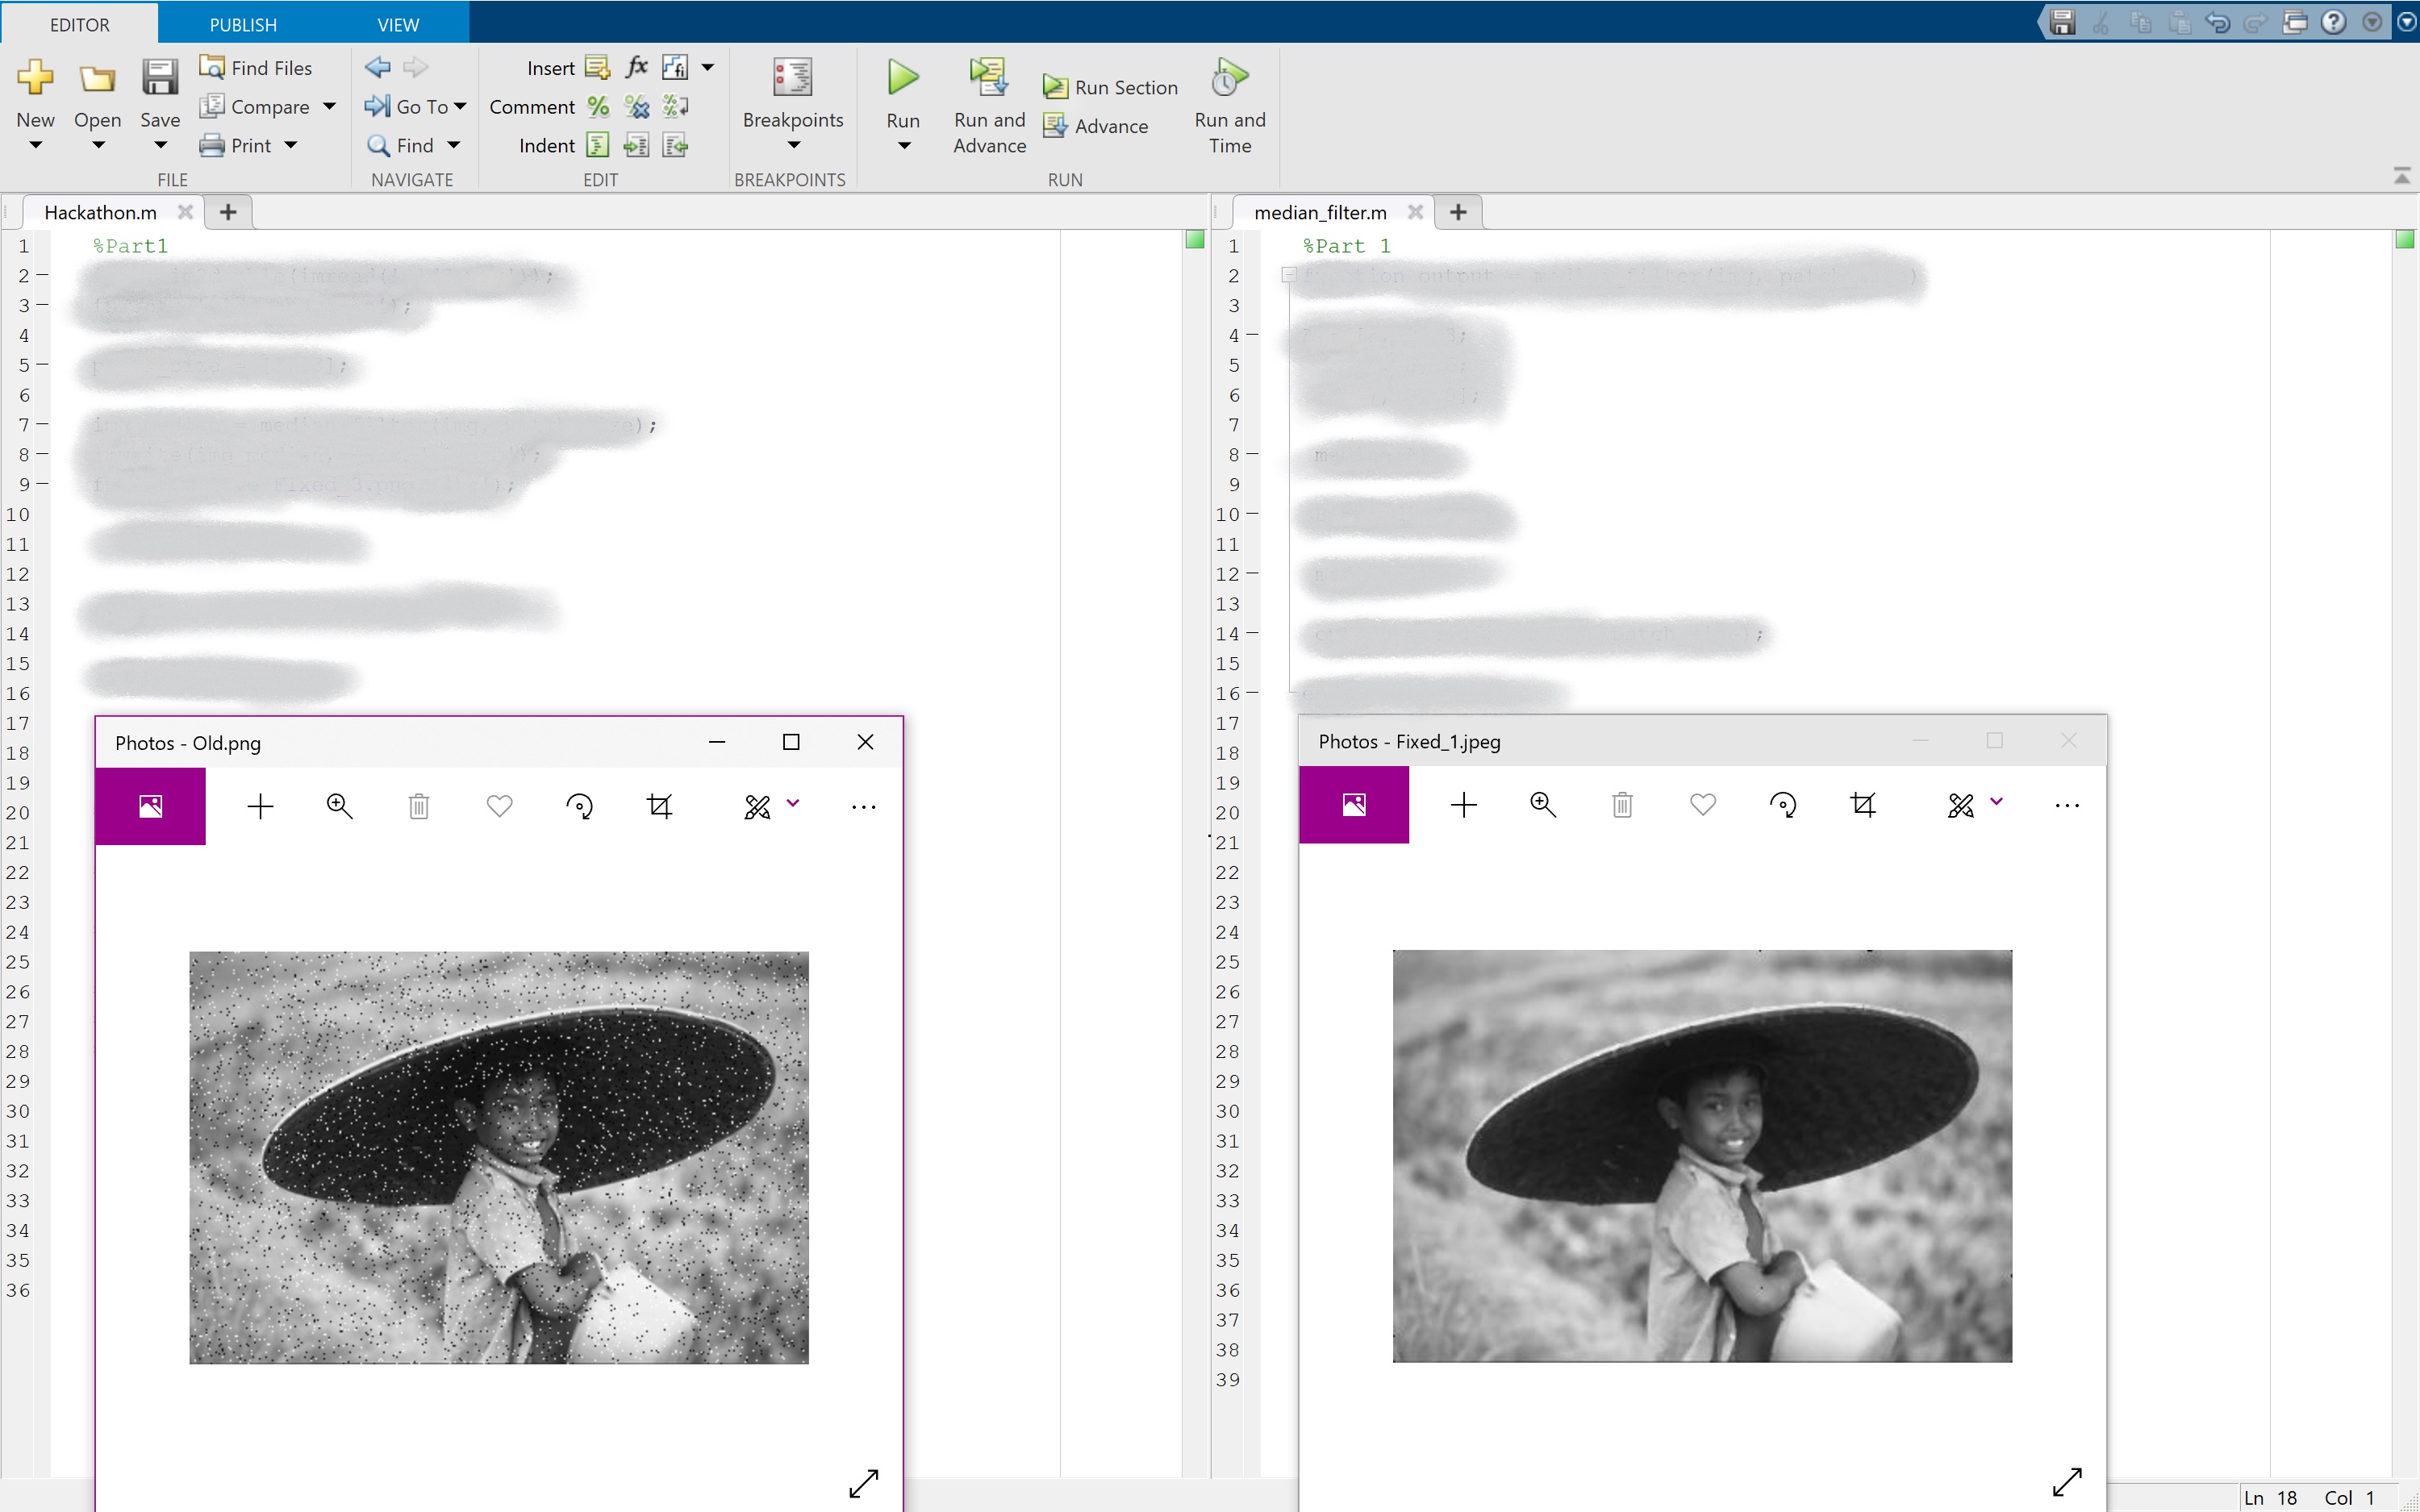Click the Run green play icon
The height and width of the screenshot is (1512, 2420).
[x=902, y=77]
